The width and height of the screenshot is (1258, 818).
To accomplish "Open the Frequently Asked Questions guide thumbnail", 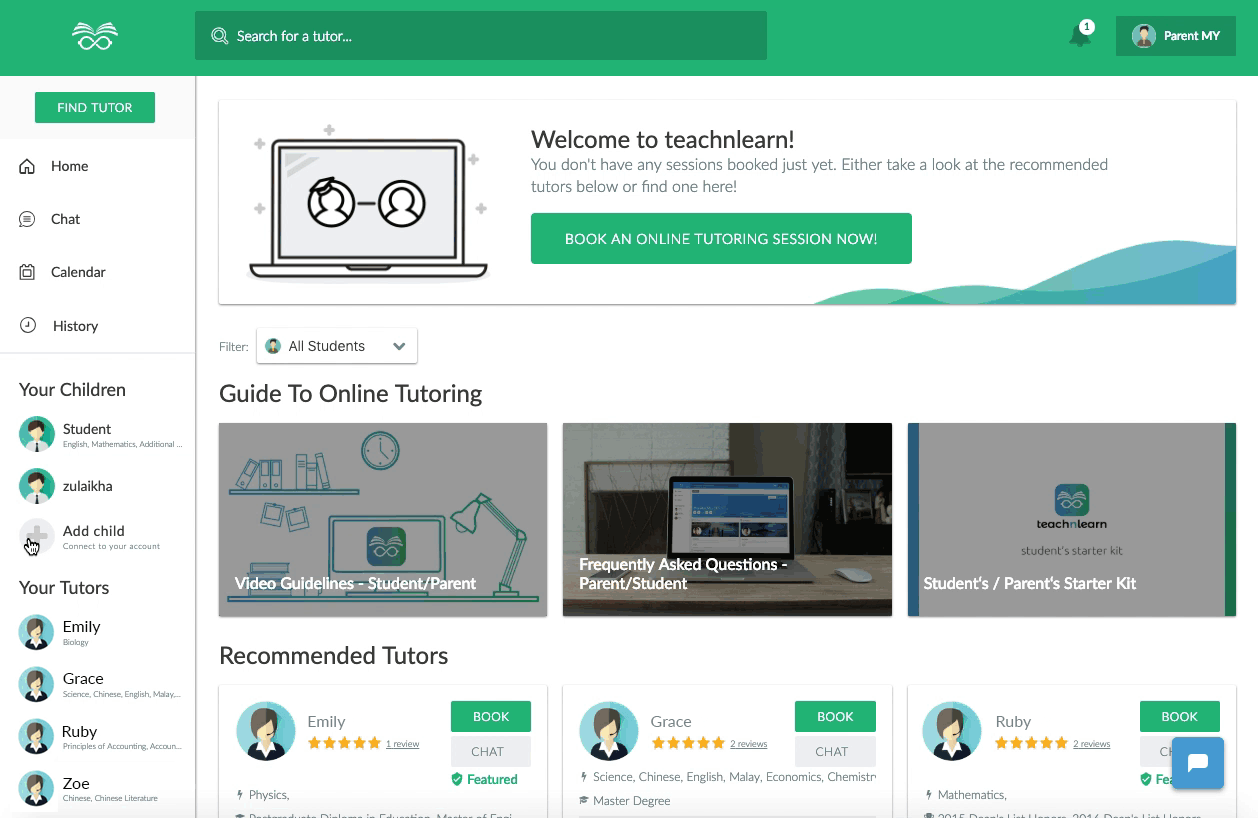I will coord(727,519).
